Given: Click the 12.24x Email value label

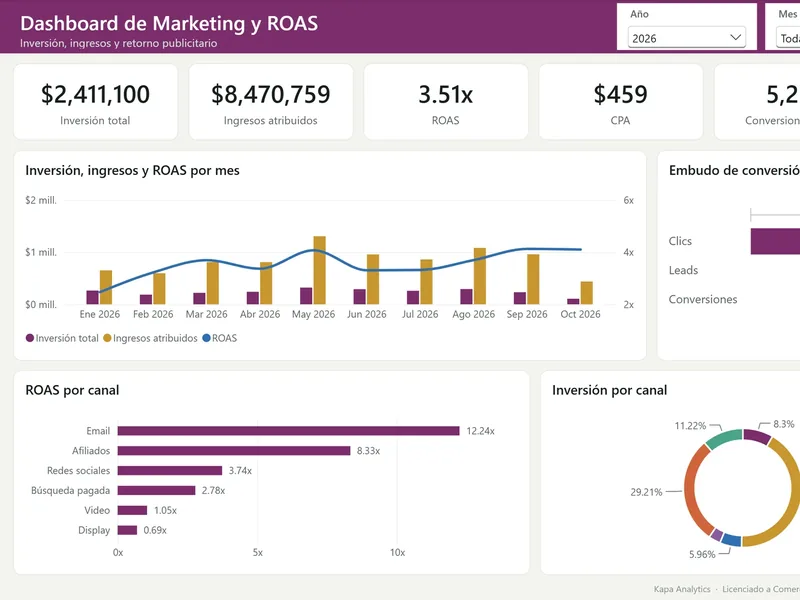Looking at the screenshot, I should 481,431.
